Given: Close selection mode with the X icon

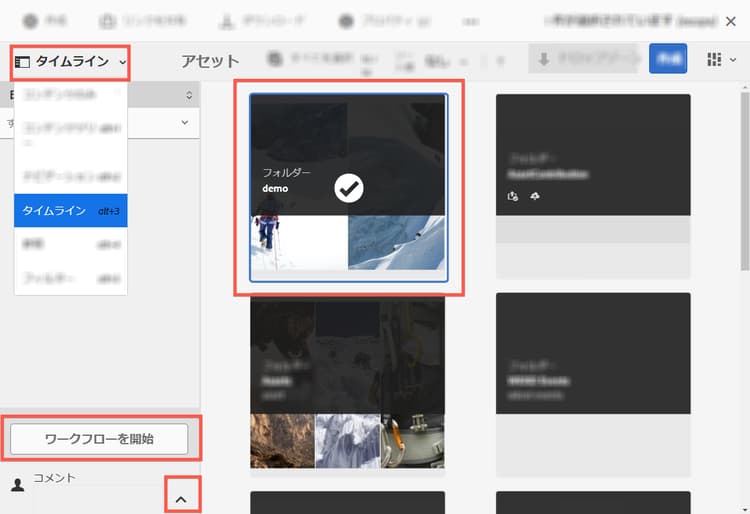Looking at the screenshot, I should pos(730,22).
